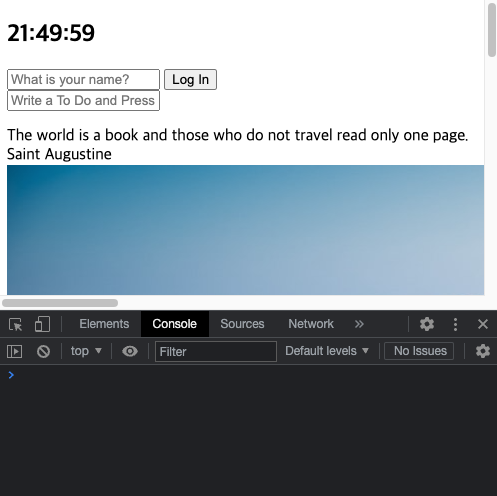The image size is (497, 496).
Task: Select the inspect element picker icon
Action: coord(15,324)
